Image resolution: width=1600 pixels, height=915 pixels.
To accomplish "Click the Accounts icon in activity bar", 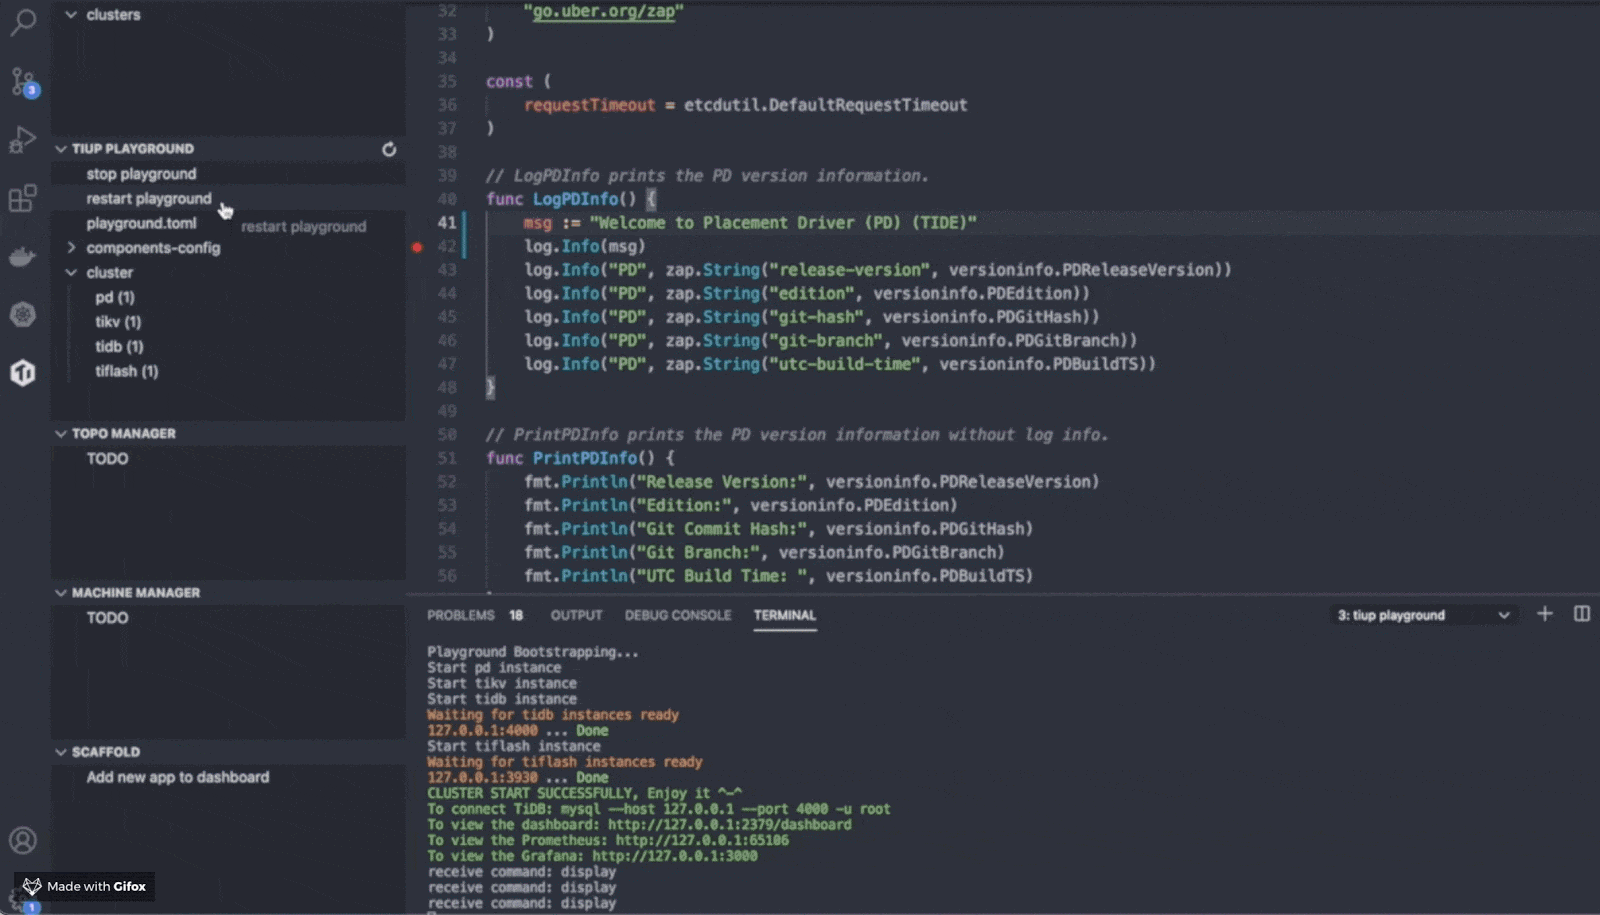I will pyautogui.click(x=23, y=841).
